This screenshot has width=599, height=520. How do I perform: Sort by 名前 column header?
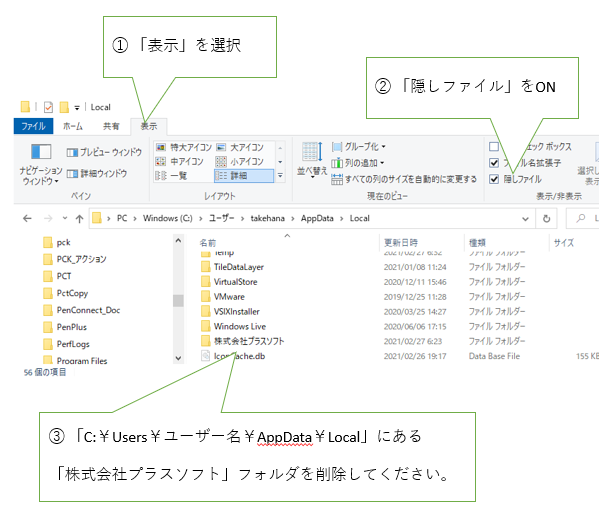[208, 243]
